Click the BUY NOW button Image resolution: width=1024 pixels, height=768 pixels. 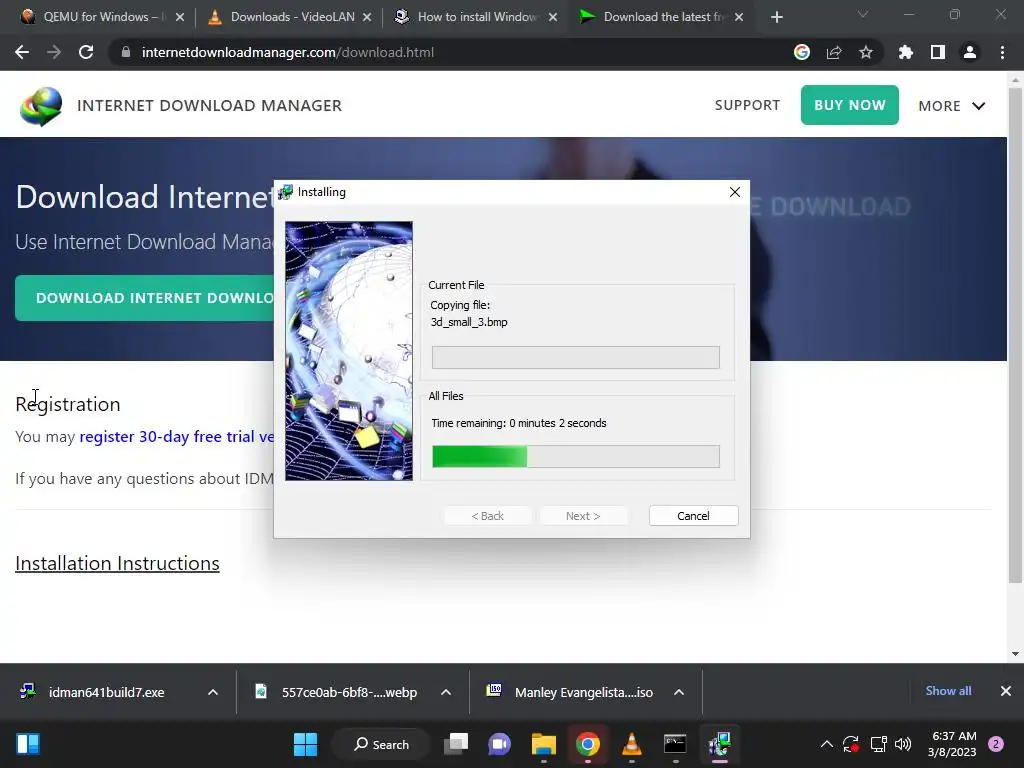pyautogui.click(x=850, y=105)
